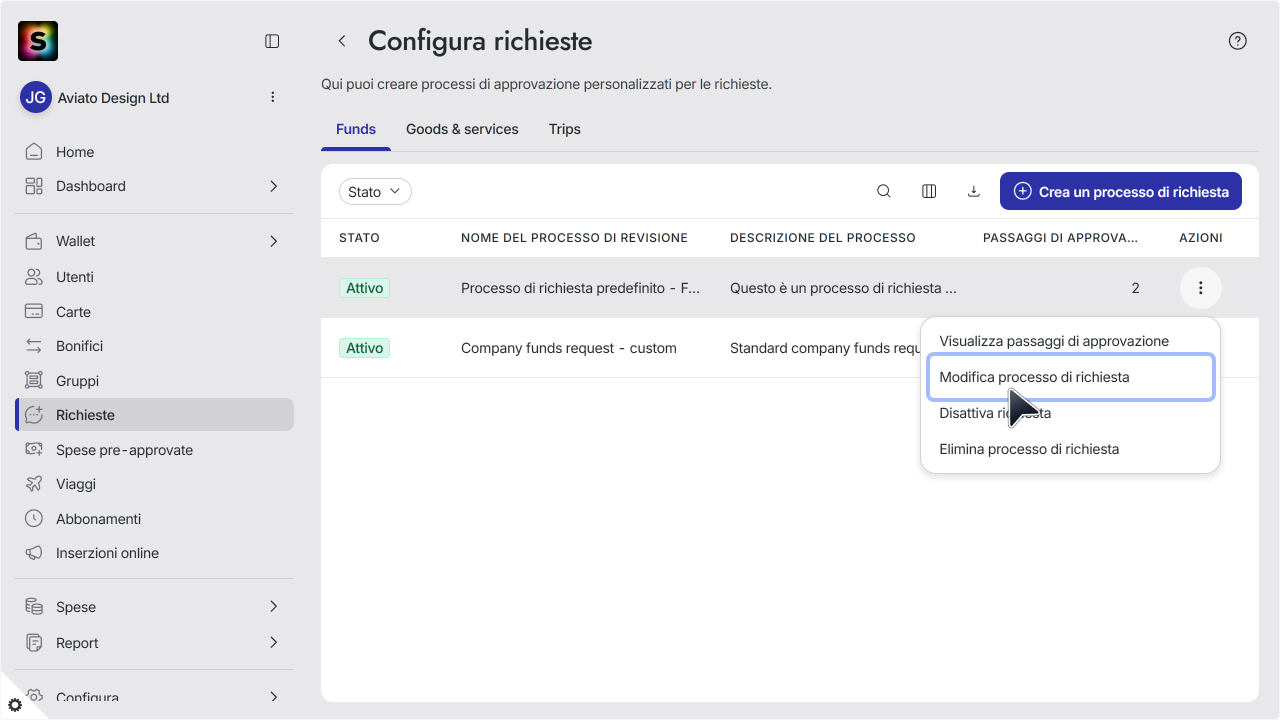
Task: Click the Dashboard grid icon
Action: click(x=34, y=186)
